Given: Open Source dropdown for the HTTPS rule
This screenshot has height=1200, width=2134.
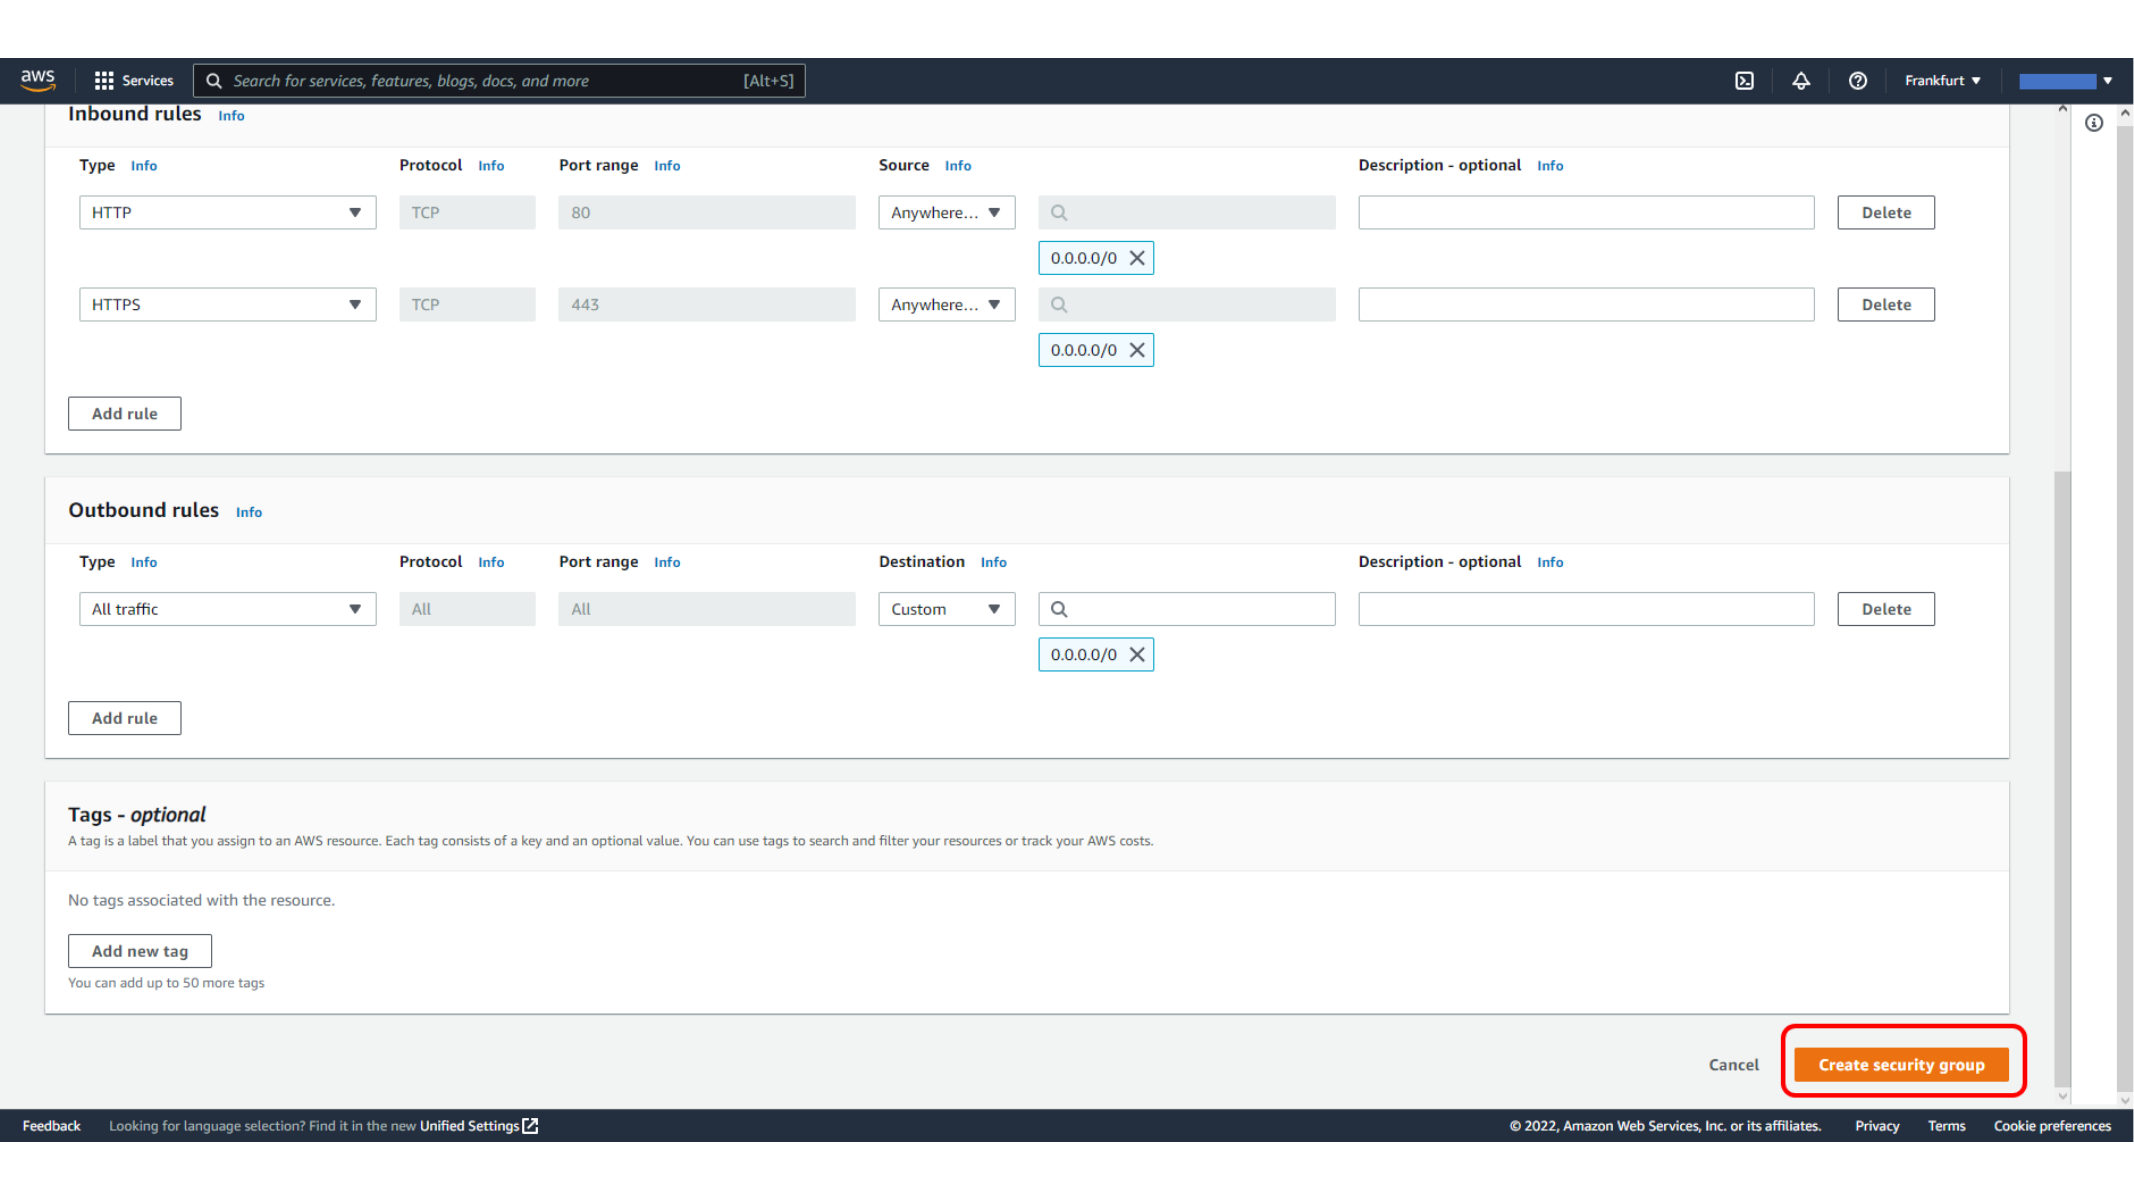Looking at the screenshot, I should click(946, 305).
